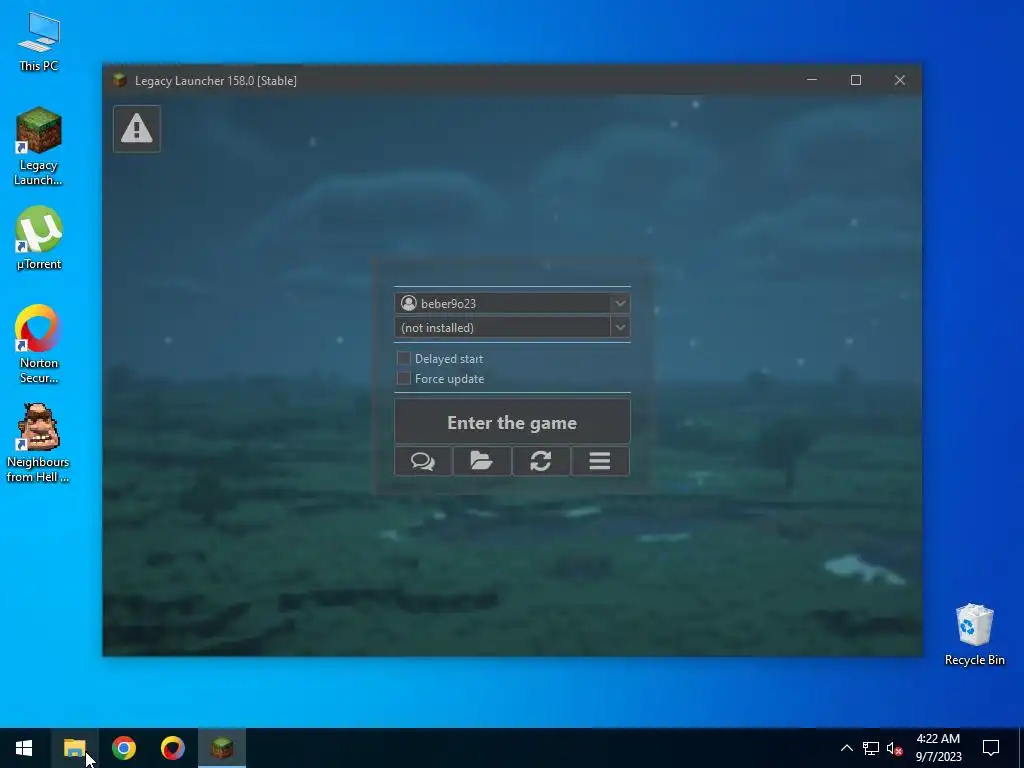The width and height of the screenshot is (1024, 768).
Task: Click the (not installed) version field
Action: (x=512, y=327)
